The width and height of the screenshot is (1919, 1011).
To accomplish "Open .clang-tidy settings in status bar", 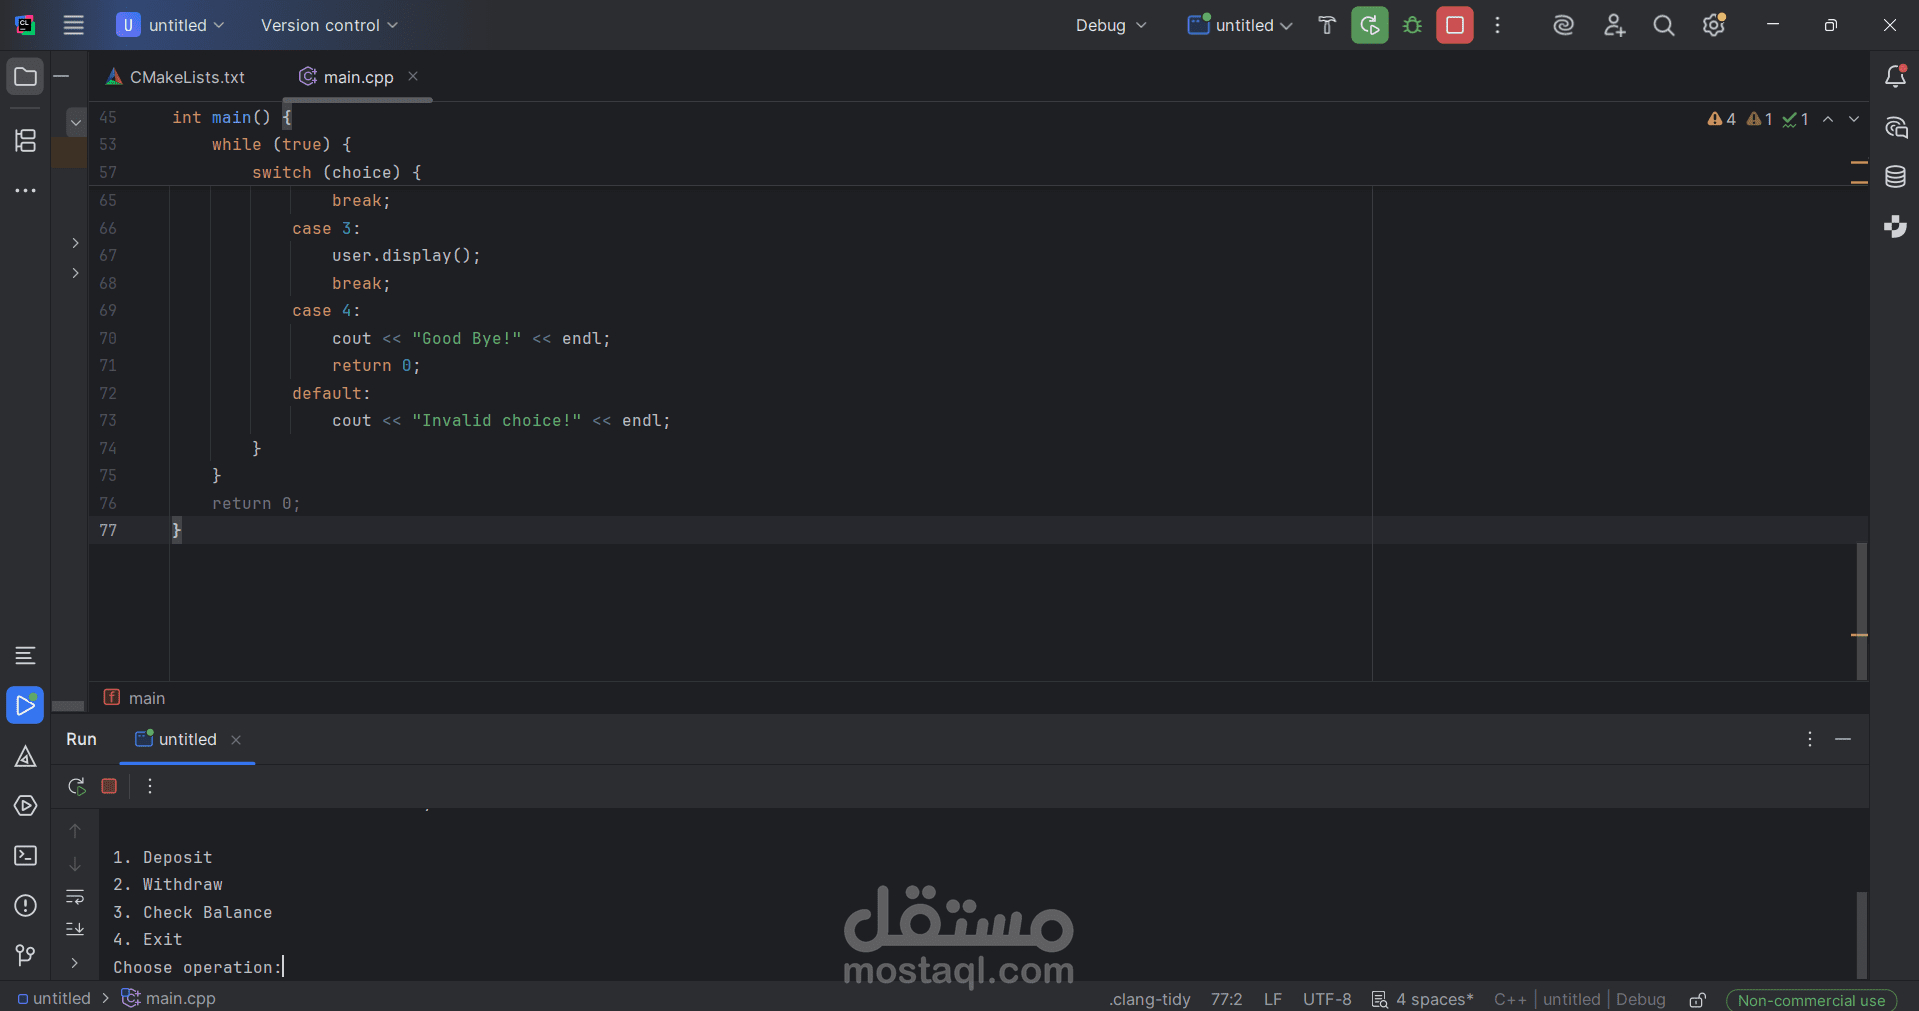I will [x=1149, y=999].
